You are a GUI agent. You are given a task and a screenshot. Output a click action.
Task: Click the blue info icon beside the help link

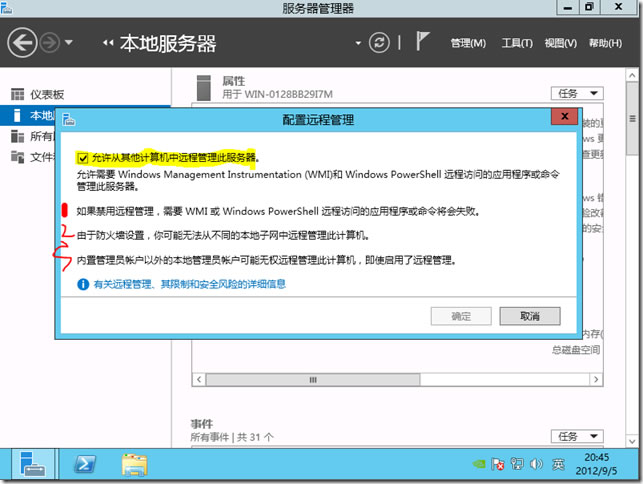point(83,284)
